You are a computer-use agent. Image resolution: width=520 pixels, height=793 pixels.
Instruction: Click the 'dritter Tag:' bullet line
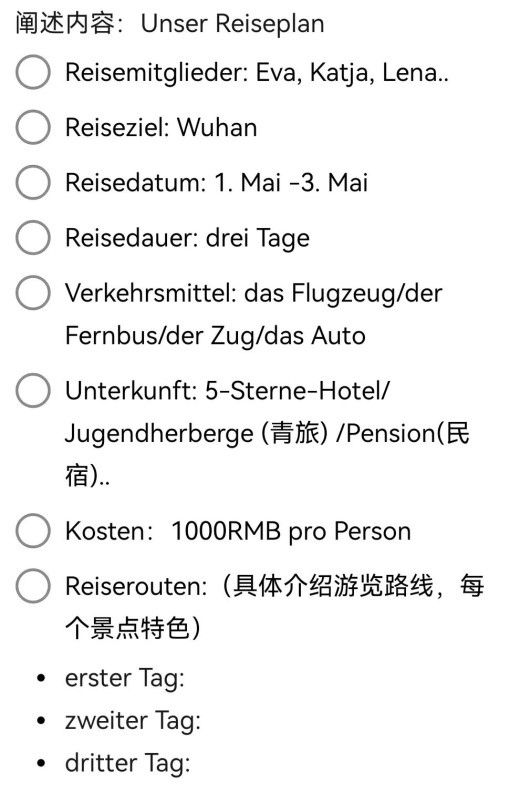[x=127, y=764]
